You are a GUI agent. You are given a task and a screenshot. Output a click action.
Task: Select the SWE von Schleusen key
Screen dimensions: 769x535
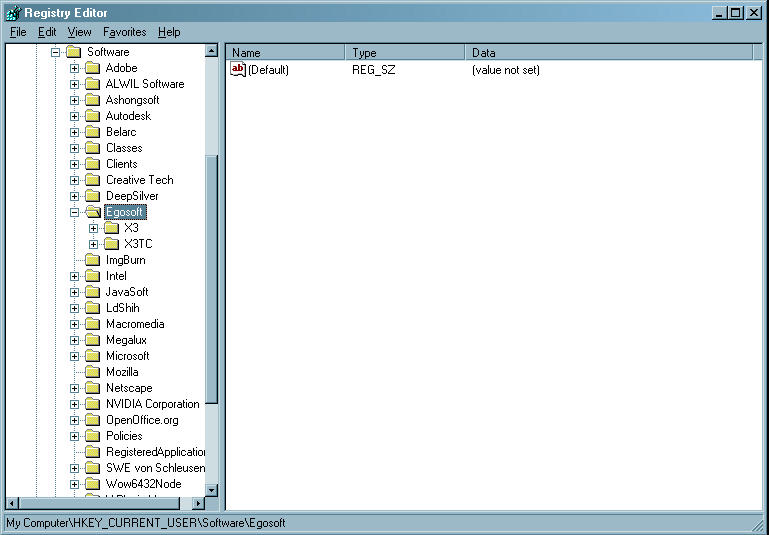[155, 468]
